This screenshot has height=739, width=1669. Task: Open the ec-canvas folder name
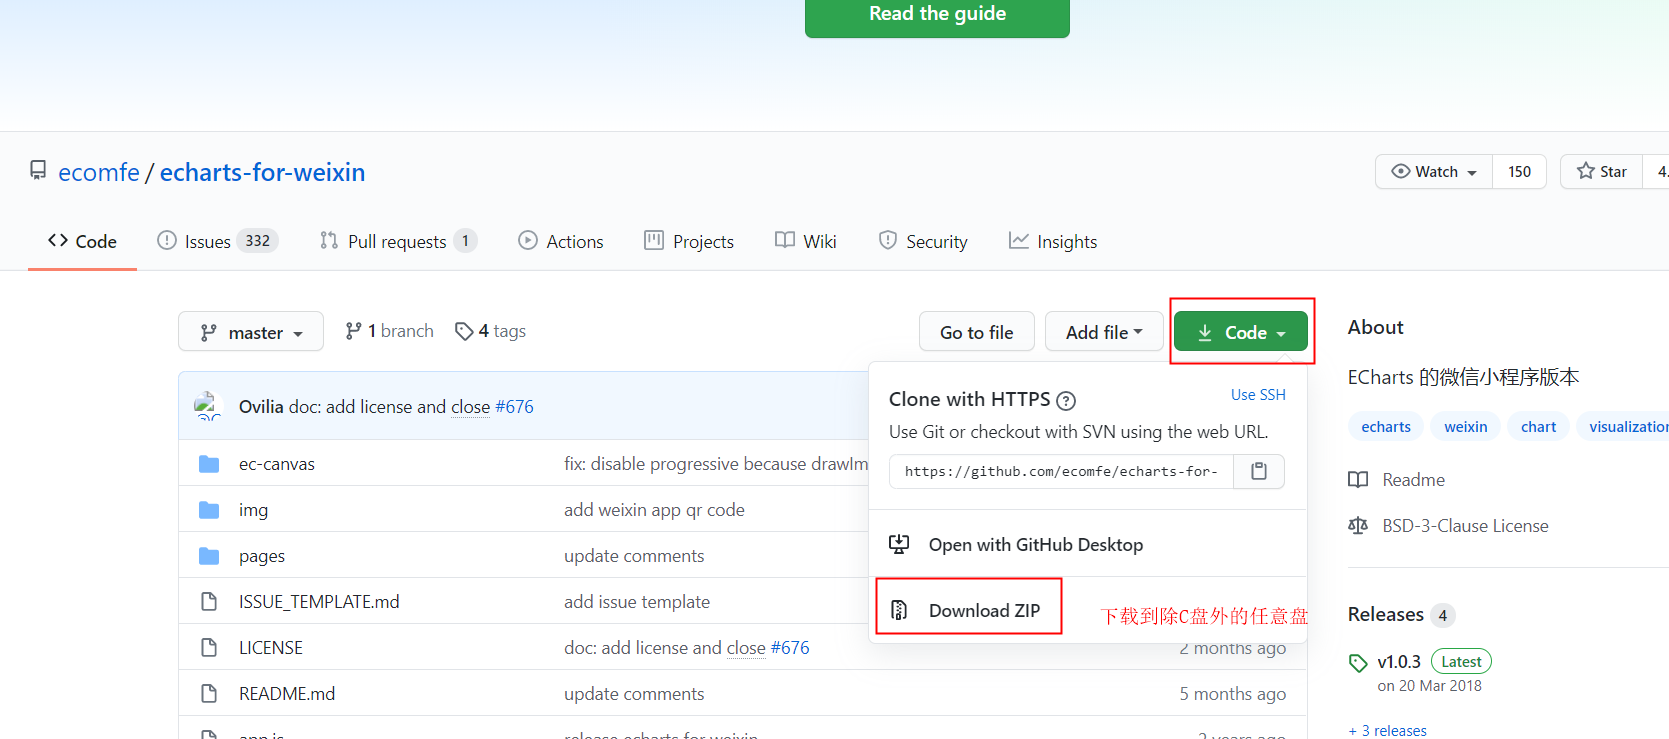277,464
